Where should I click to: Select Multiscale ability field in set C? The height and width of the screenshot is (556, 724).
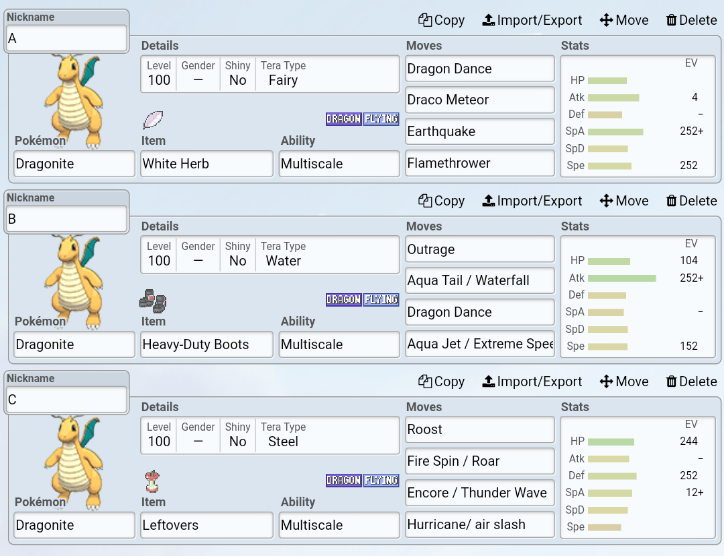(x=339, y=525)
